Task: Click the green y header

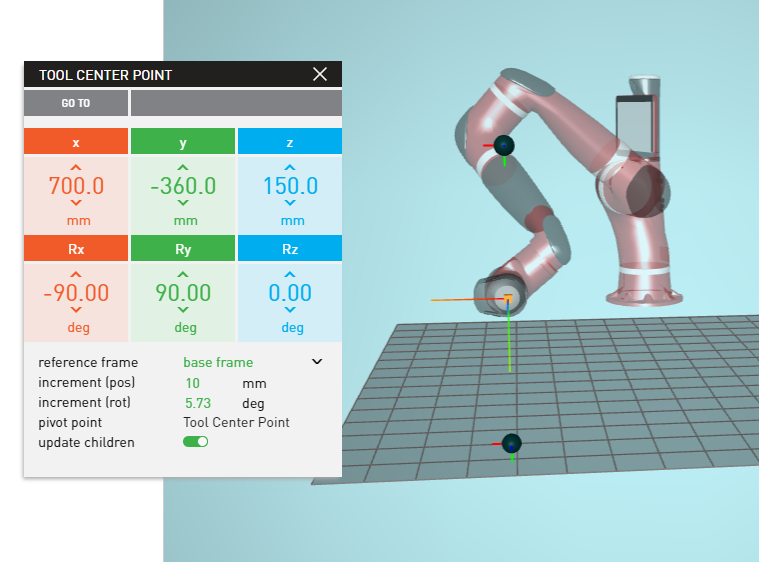Action: [x=183, y=141]
